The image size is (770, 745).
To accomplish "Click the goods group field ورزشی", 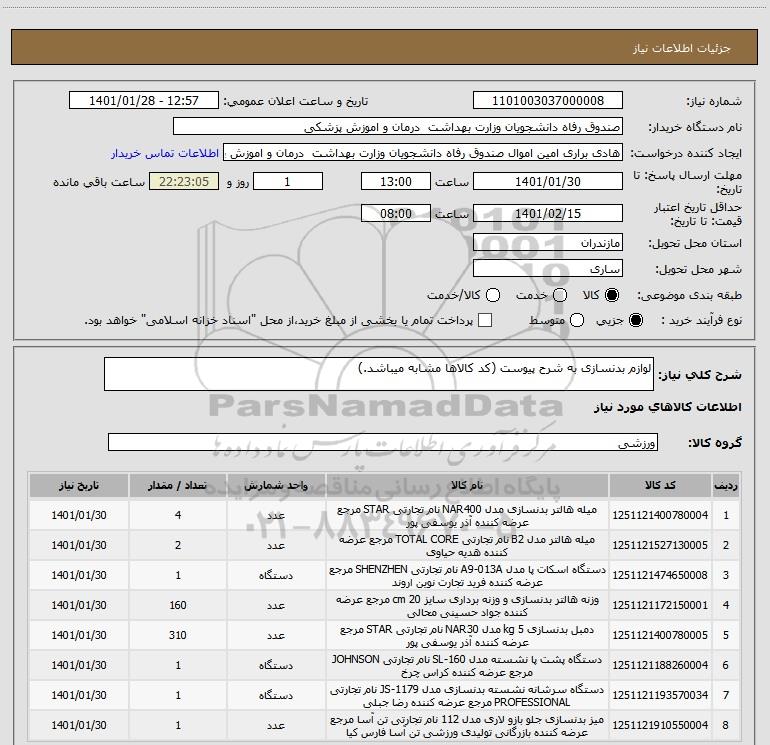I will 383,442.
